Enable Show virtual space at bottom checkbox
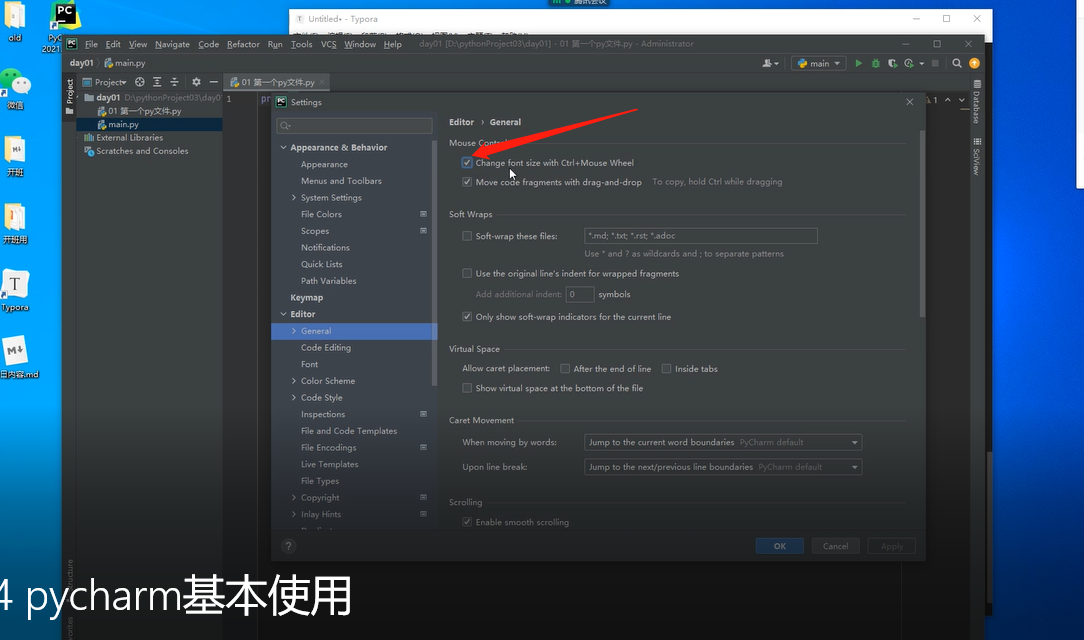Viewport: 1084px width, 640px height. (467, 388)
